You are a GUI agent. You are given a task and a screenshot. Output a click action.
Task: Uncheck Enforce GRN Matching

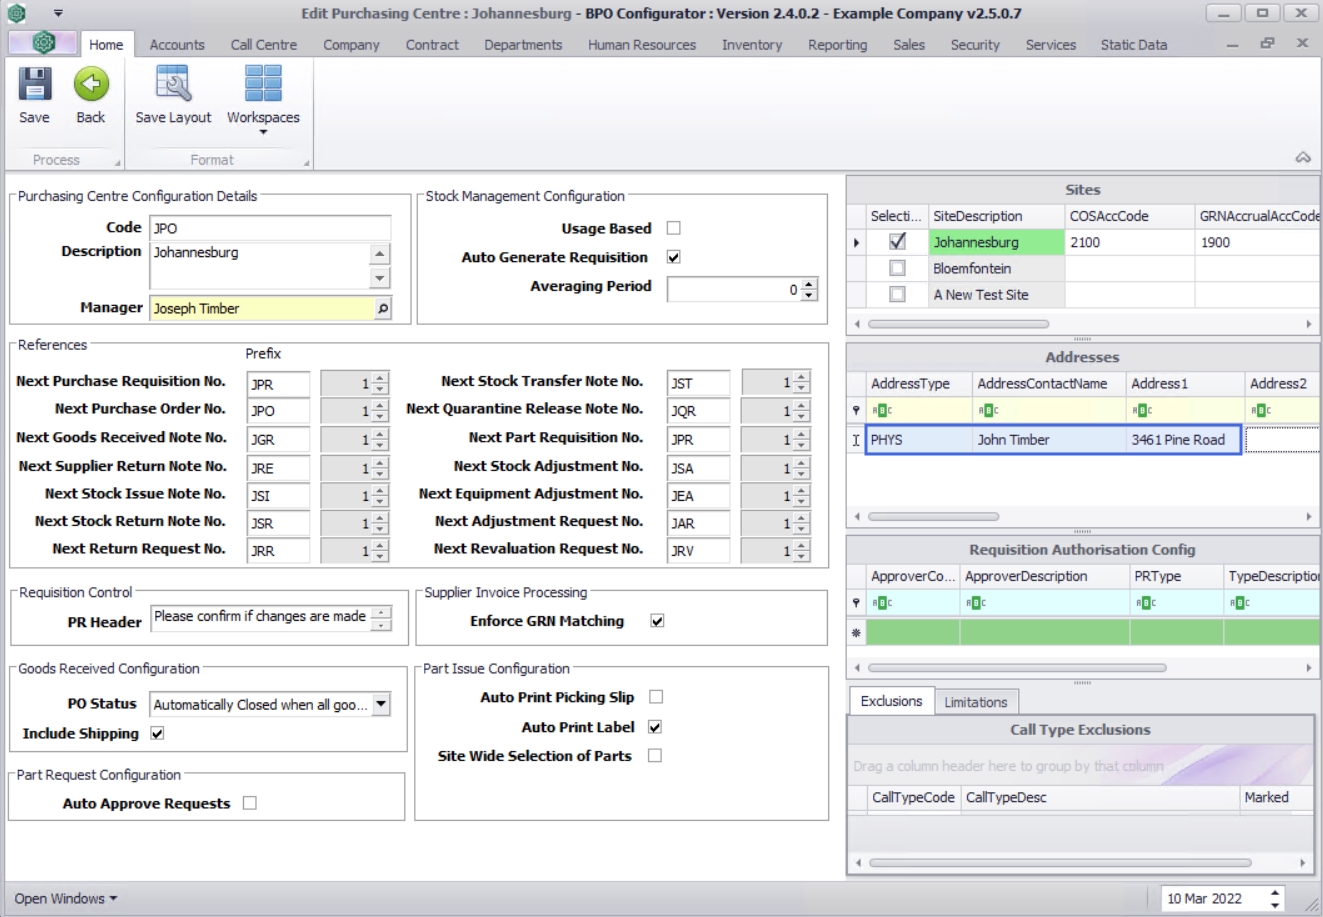point(657,621)
